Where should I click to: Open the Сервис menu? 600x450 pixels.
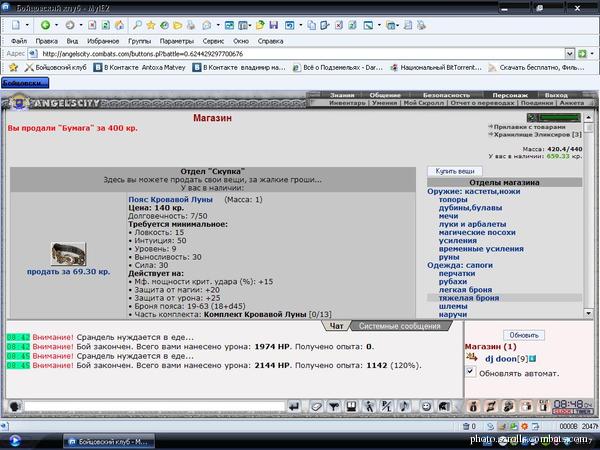tap(213, 41)
